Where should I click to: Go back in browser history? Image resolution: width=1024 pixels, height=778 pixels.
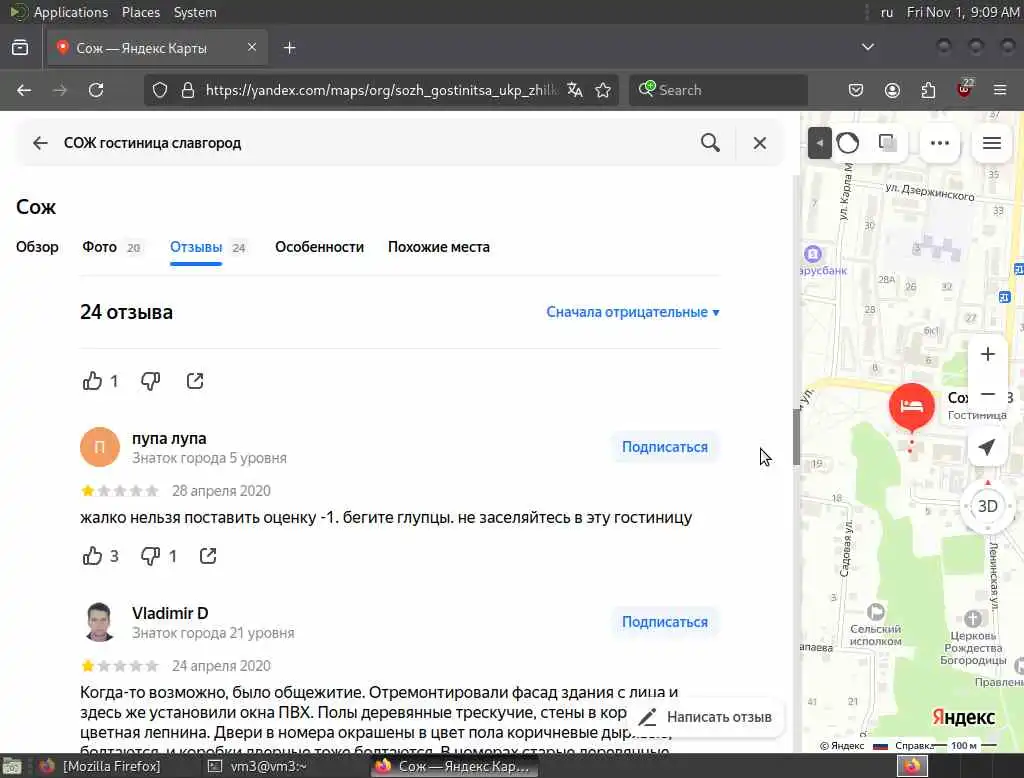[24, 90]
